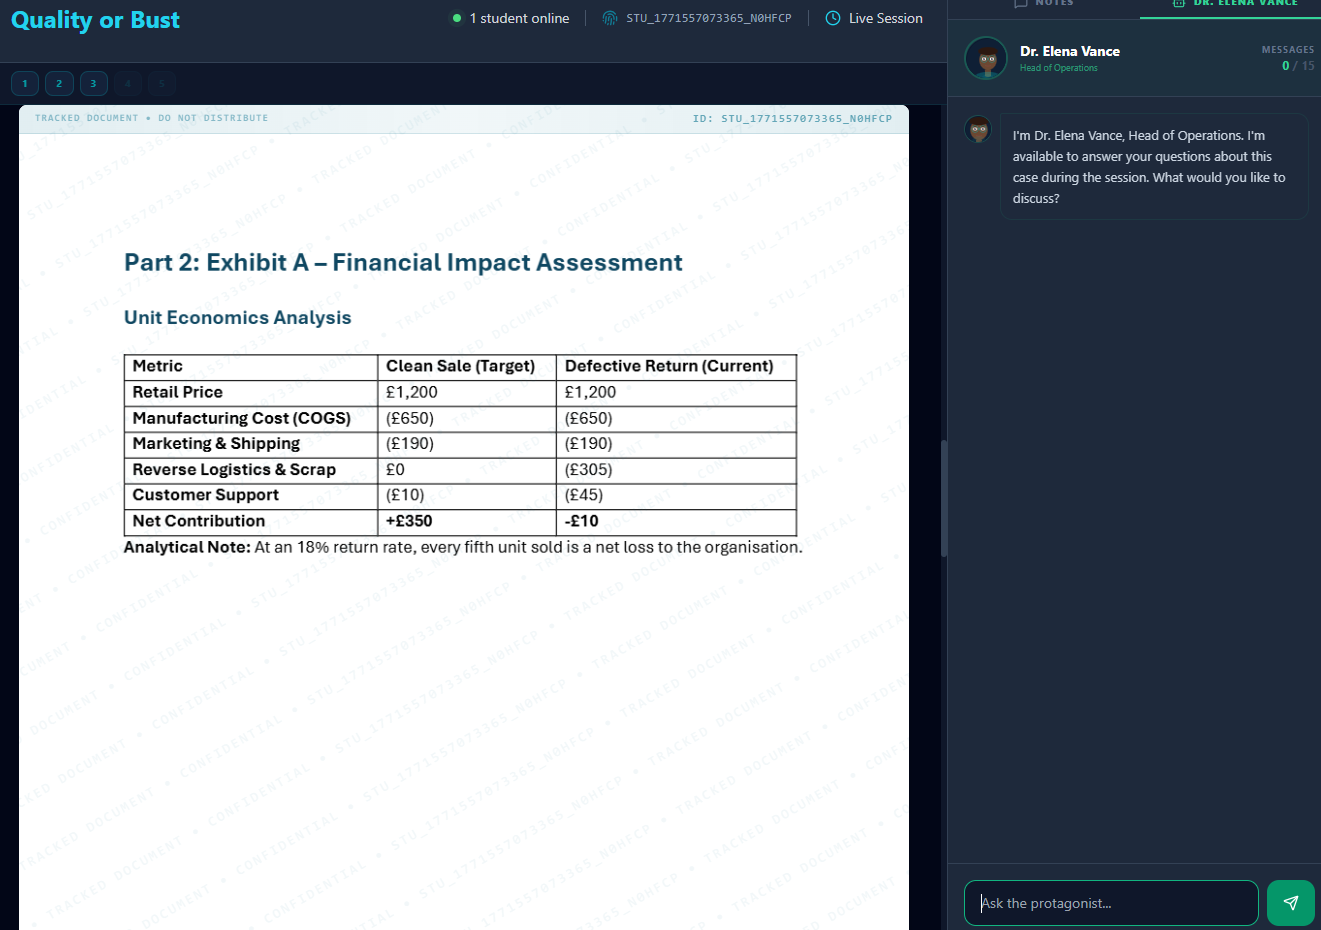Go to document page 5
This screenshot has width=1321, height=930.
pyautogui.click(x=161, y=84)
